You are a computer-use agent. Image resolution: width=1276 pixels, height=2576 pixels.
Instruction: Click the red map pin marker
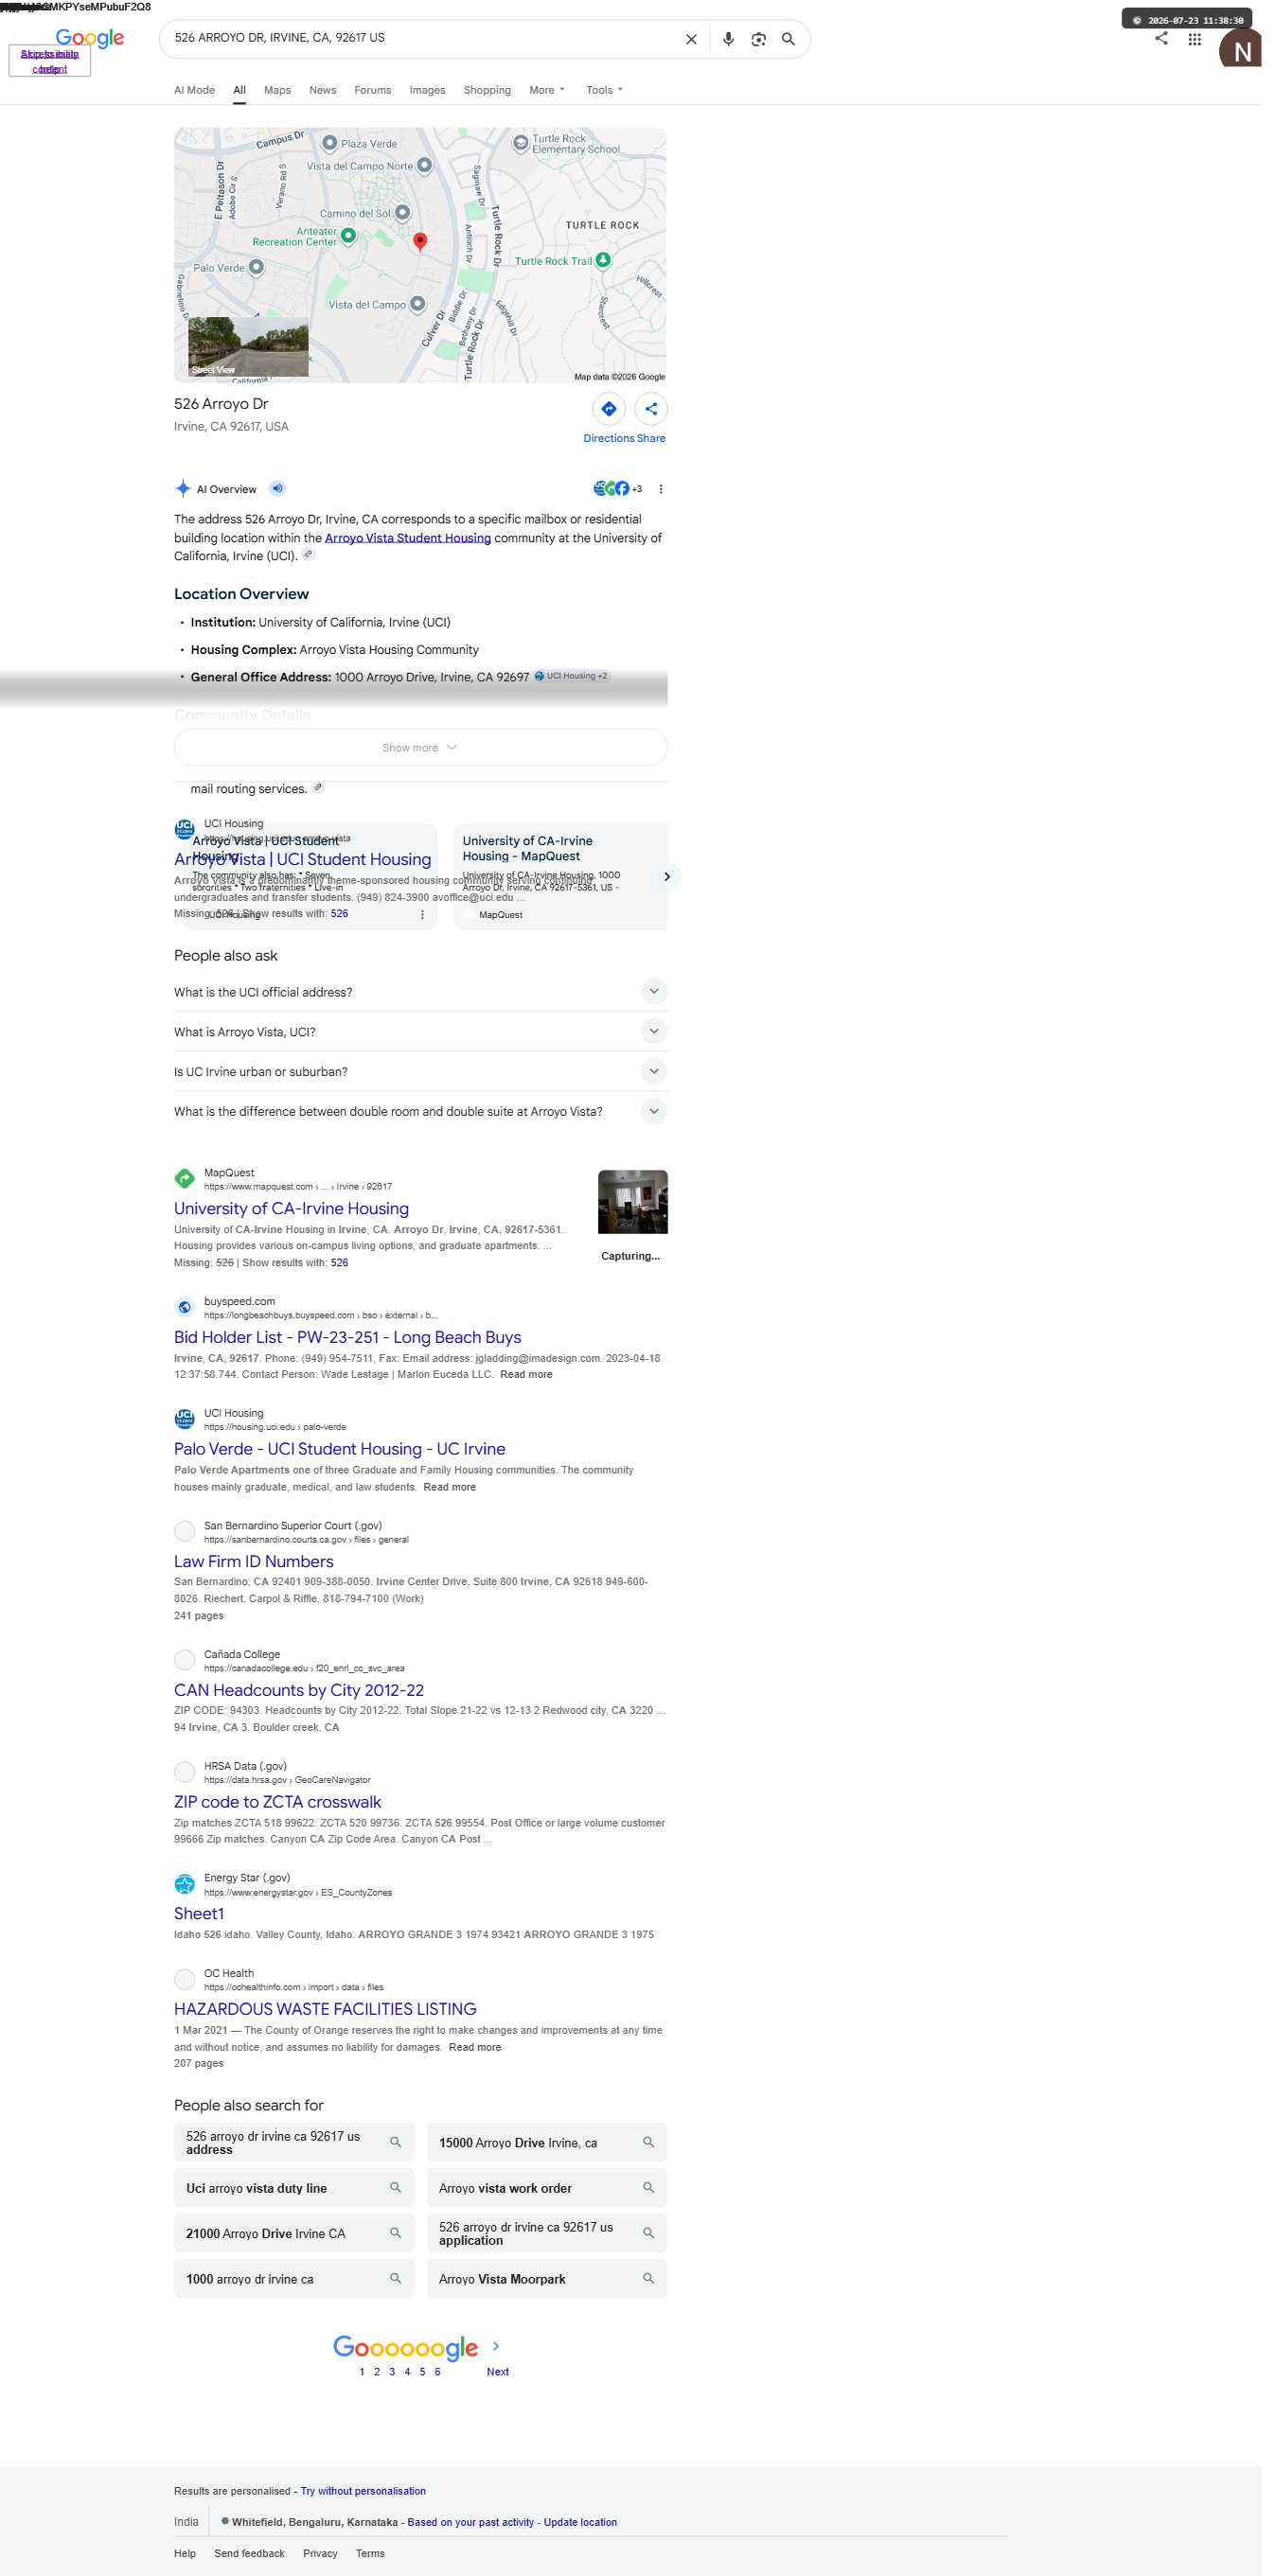420,241
